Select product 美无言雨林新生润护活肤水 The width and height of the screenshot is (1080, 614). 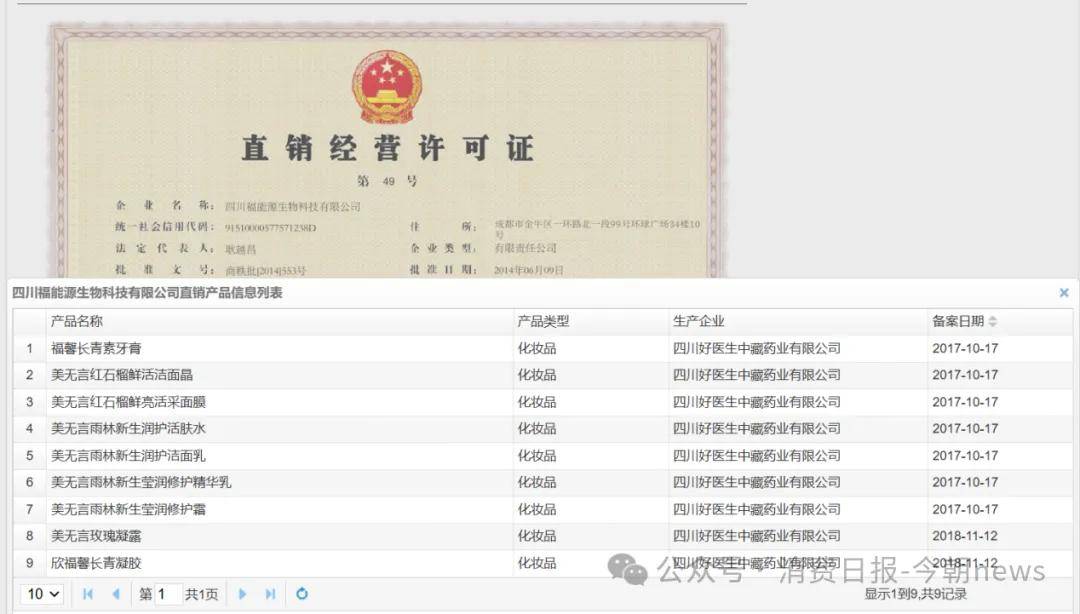pos(128,429)
